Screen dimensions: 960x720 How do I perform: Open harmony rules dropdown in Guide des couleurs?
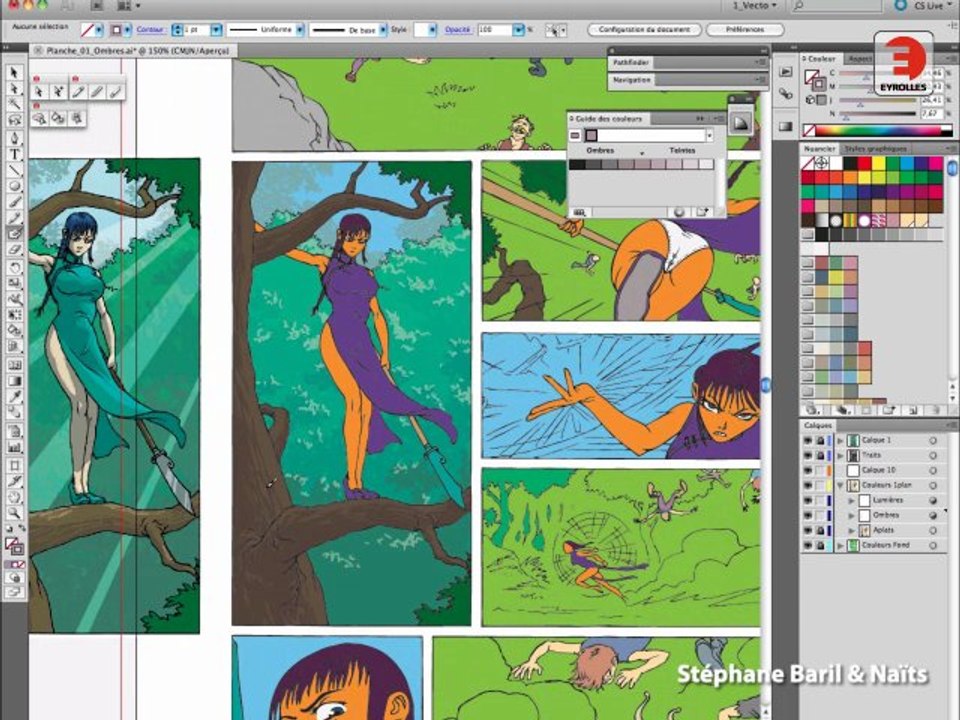(710, 135)
